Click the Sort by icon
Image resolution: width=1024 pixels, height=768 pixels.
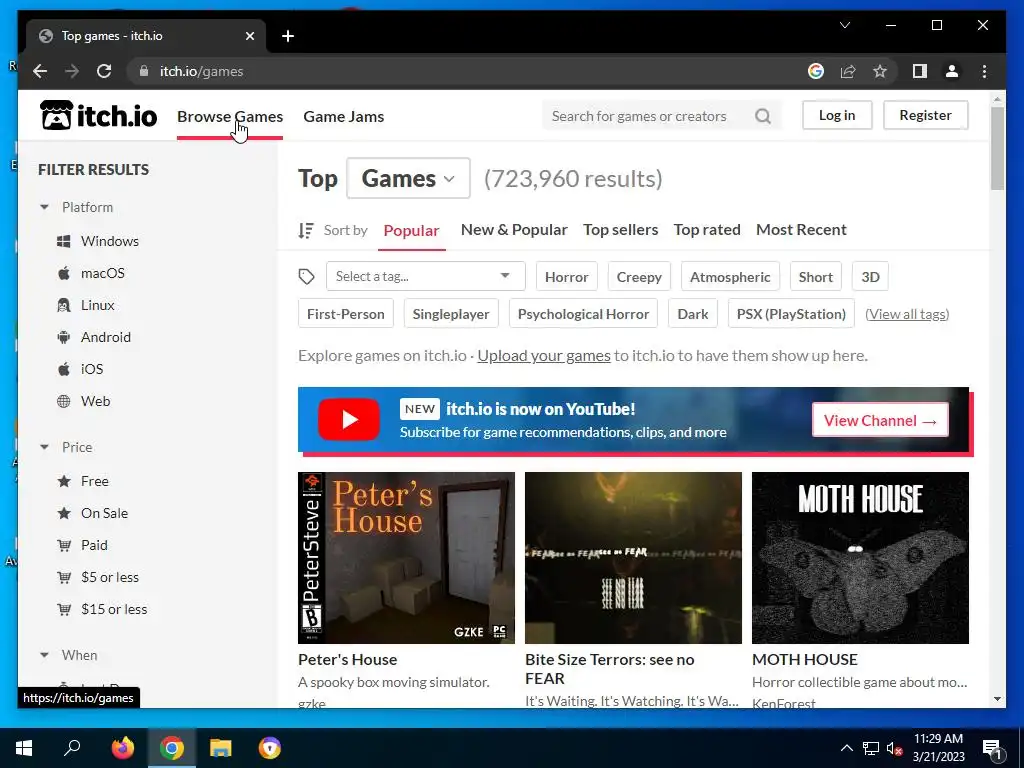(x=306, y=230)
